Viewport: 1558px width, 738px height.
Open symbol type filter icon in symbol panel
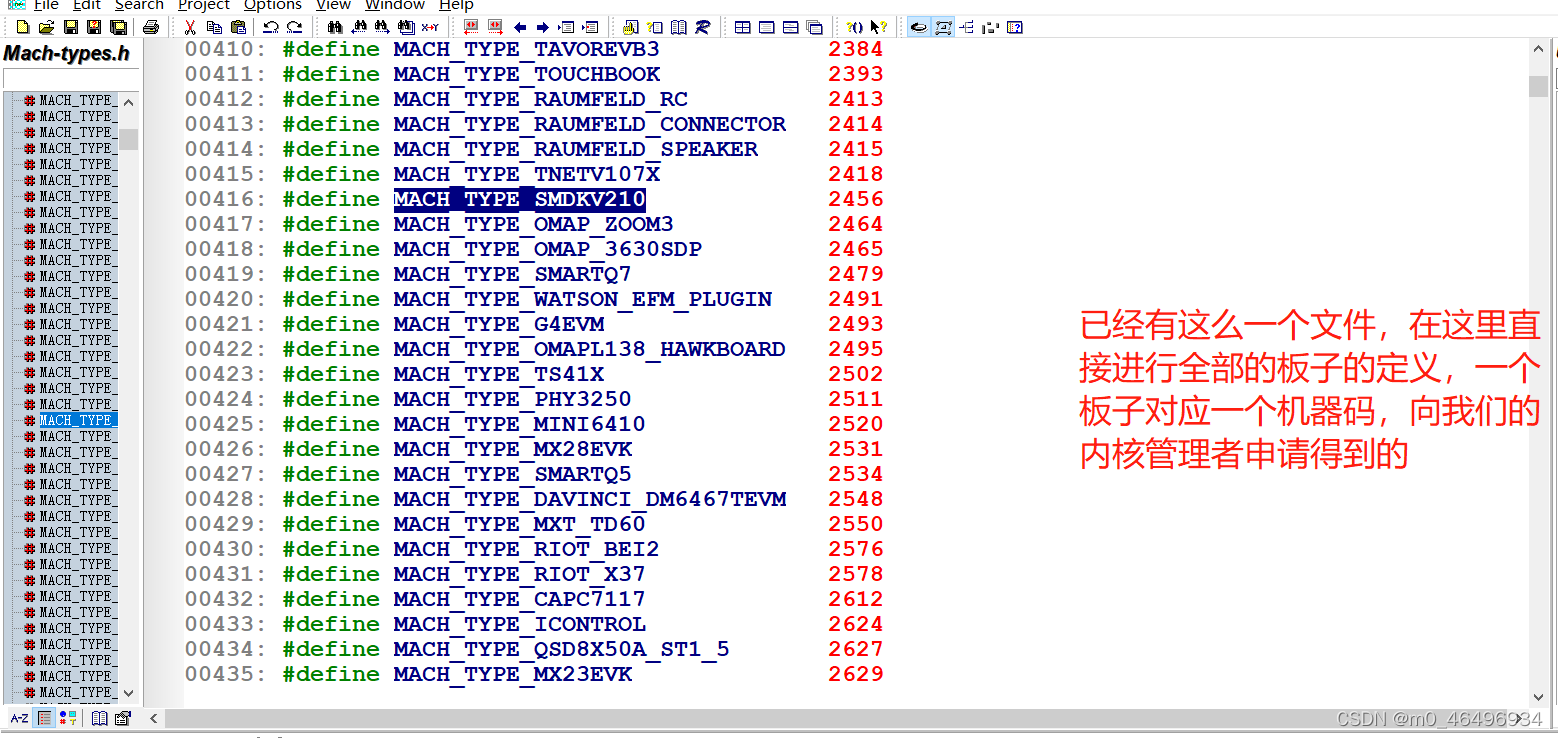pos(68,718)
